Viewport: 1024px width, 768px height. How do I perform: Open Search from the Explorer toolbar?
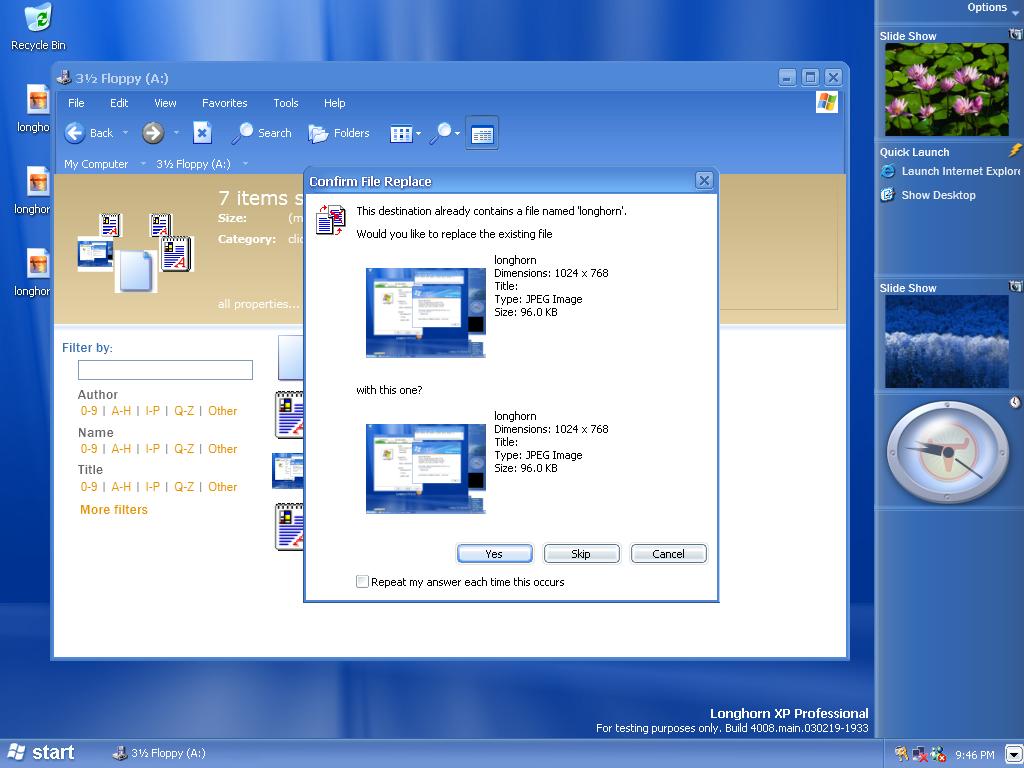click(x=262, y=133)
